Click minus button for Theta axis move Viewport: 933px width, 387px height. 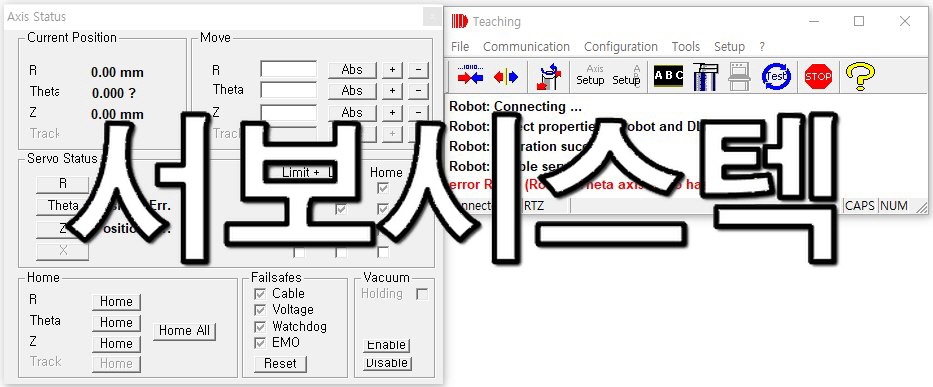418,90
